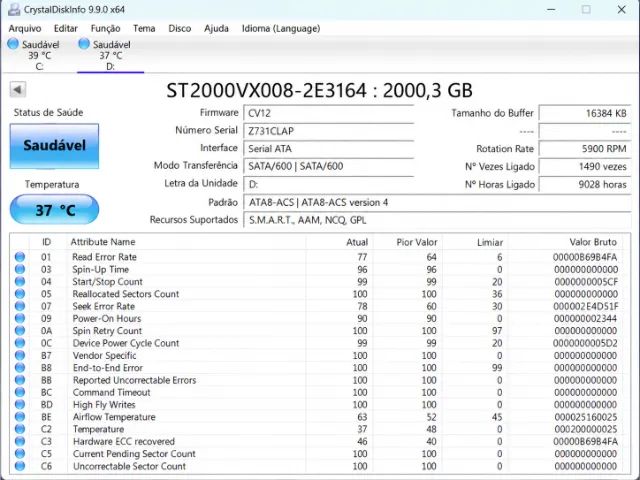Click the disk title ST2000VX008-2E3164 : 2000,3 GB
Image resolution: width=640 pixels, height=480 pixels.
[320, 90]
